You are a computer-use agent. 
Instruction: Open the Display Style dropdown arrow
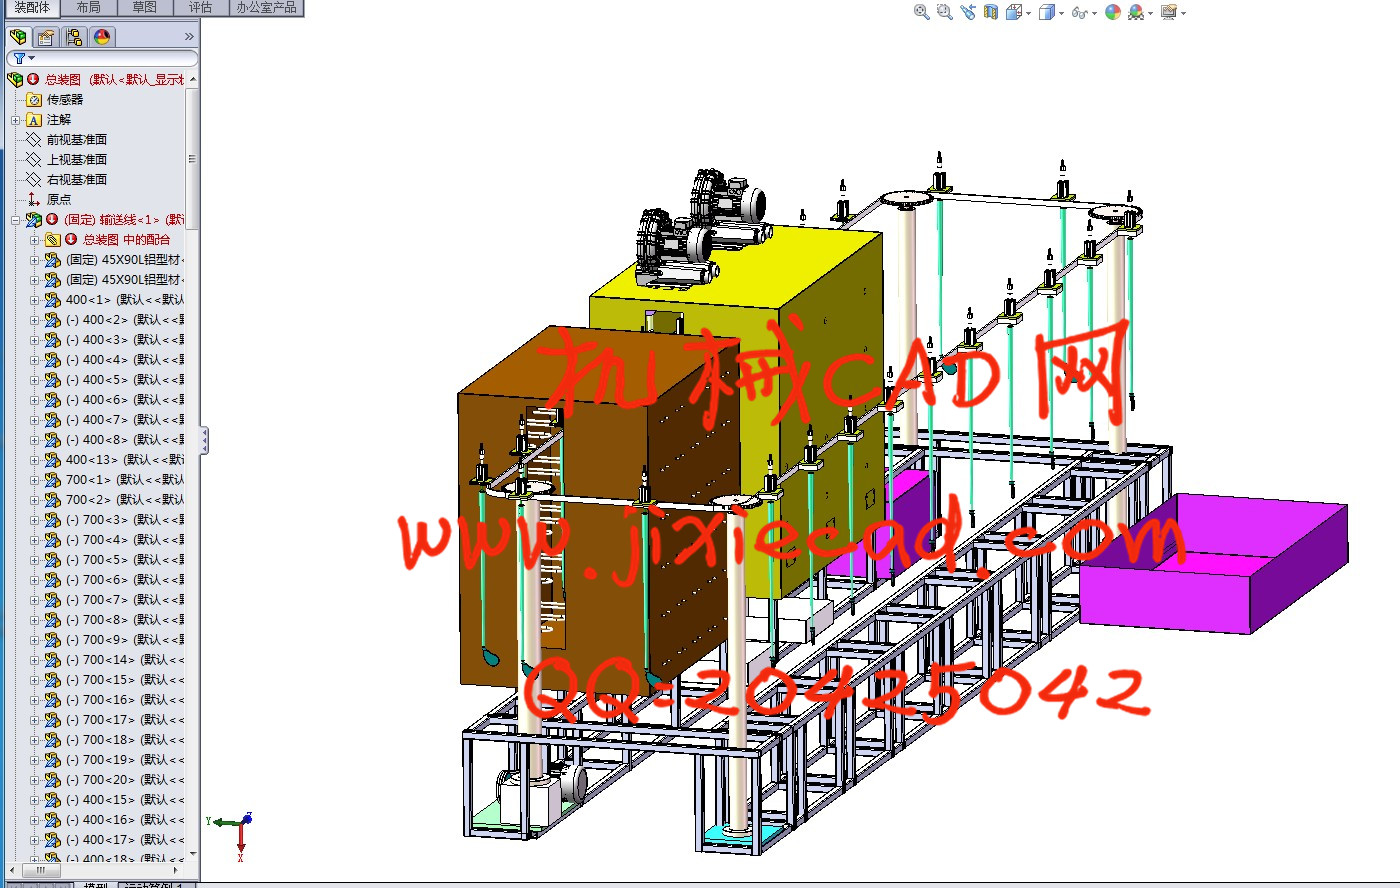pyautogui.click(x=1061, y=14)
